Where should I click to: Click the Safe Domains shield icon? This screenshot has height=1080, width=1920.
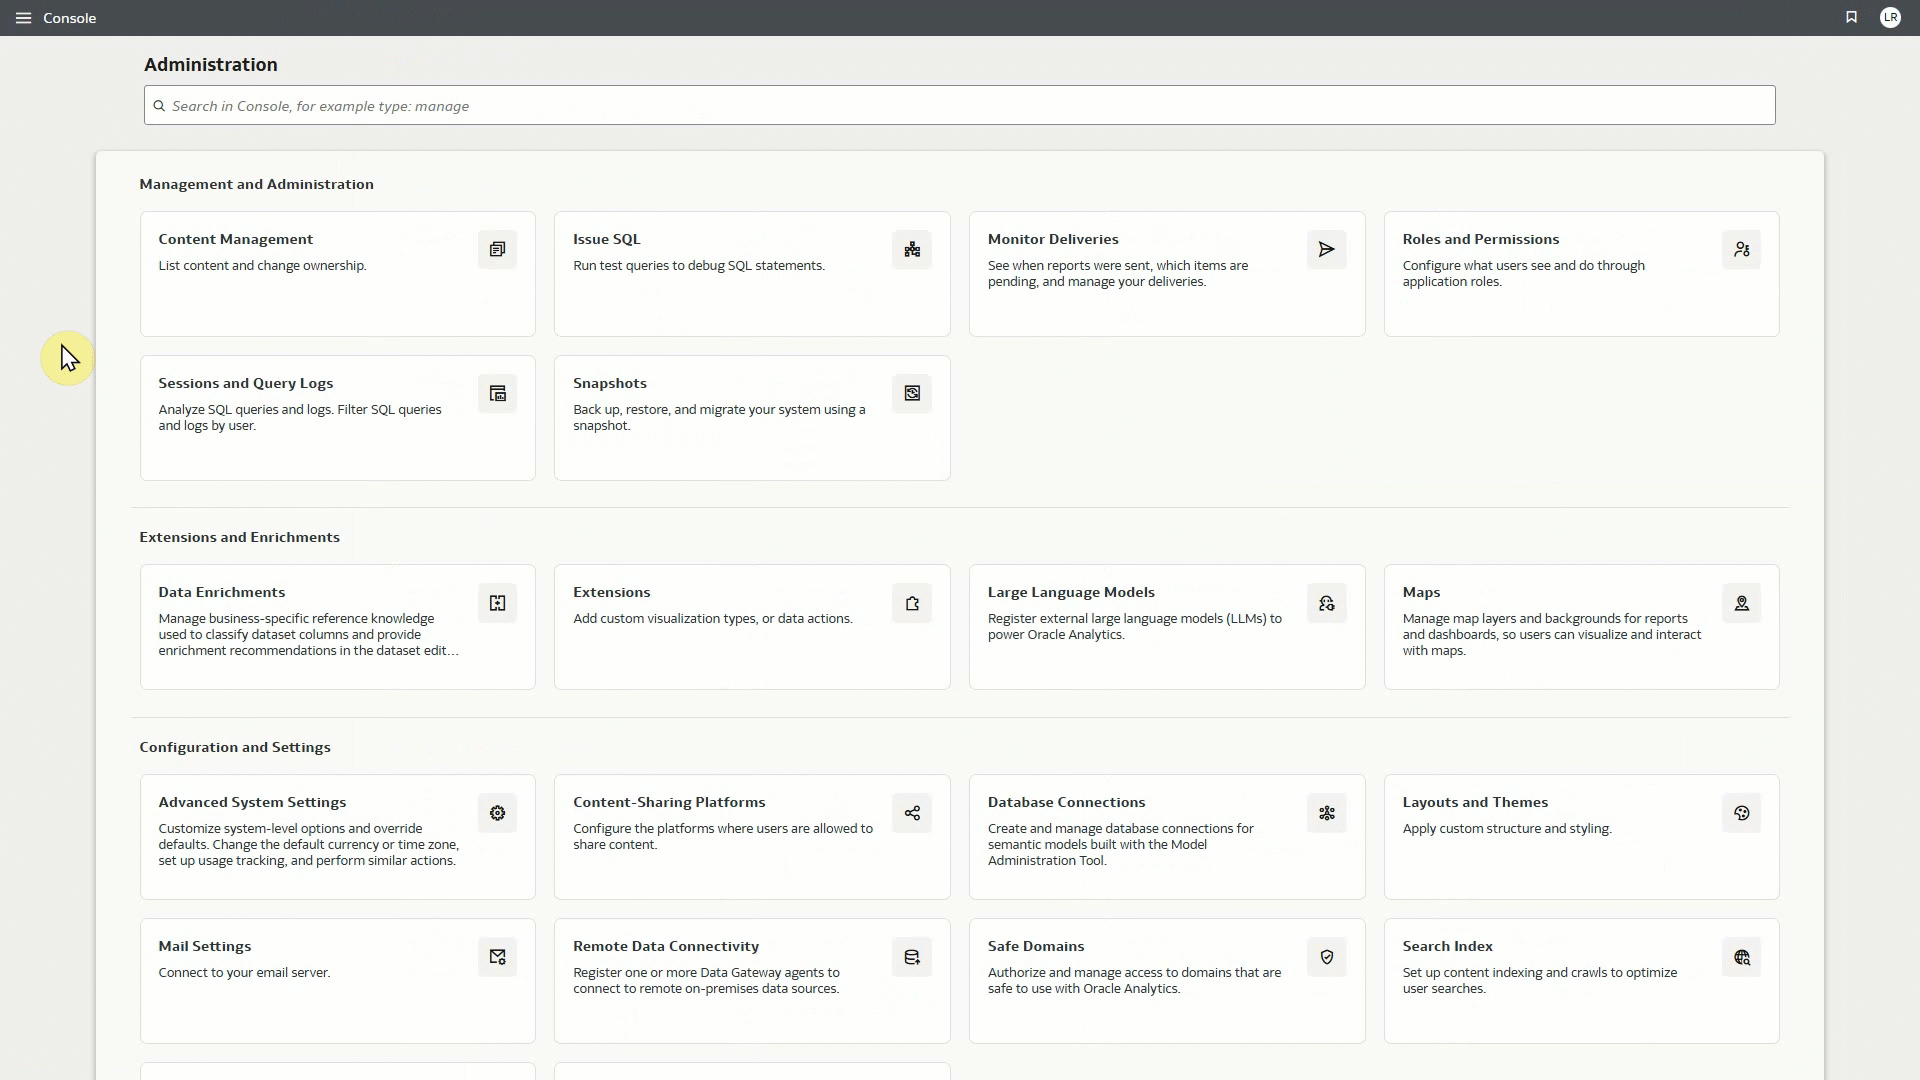1325,956
